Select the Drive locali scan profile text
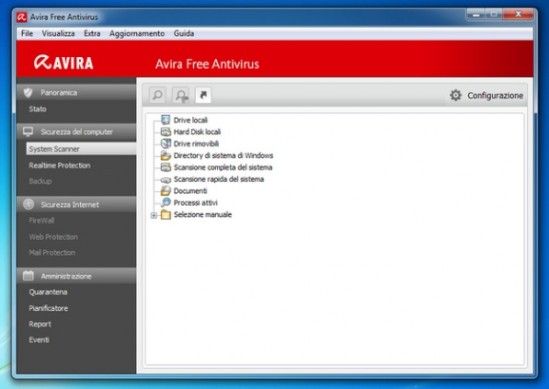The height and width of the screenshot is (389, 549). (x=190, y=120)
